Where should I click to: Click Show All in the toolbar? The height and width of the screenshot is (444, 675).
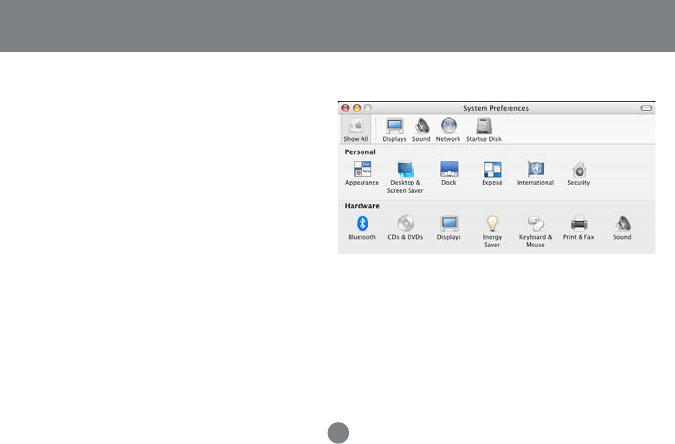tap(356, 130)
